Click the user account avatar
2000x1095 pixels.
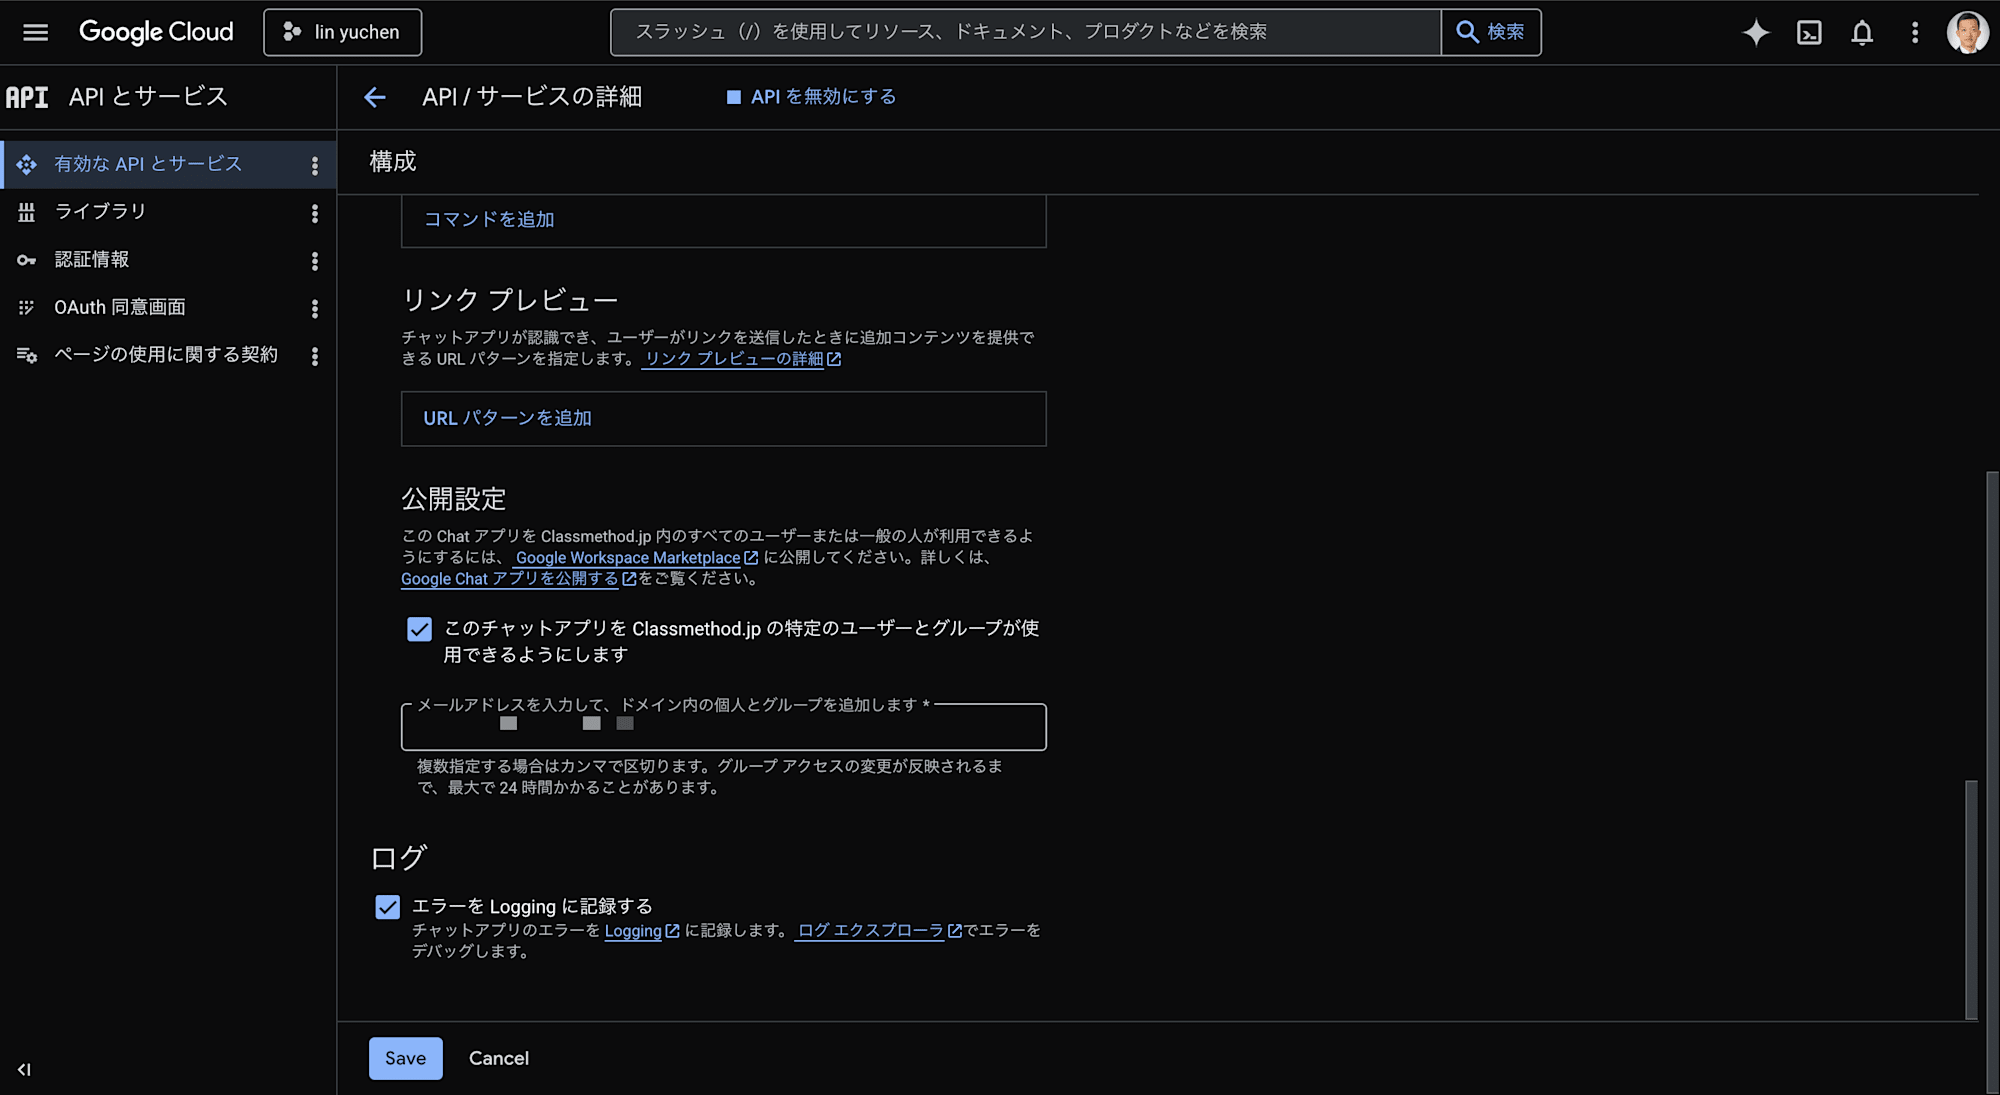tap(1967, 32)
